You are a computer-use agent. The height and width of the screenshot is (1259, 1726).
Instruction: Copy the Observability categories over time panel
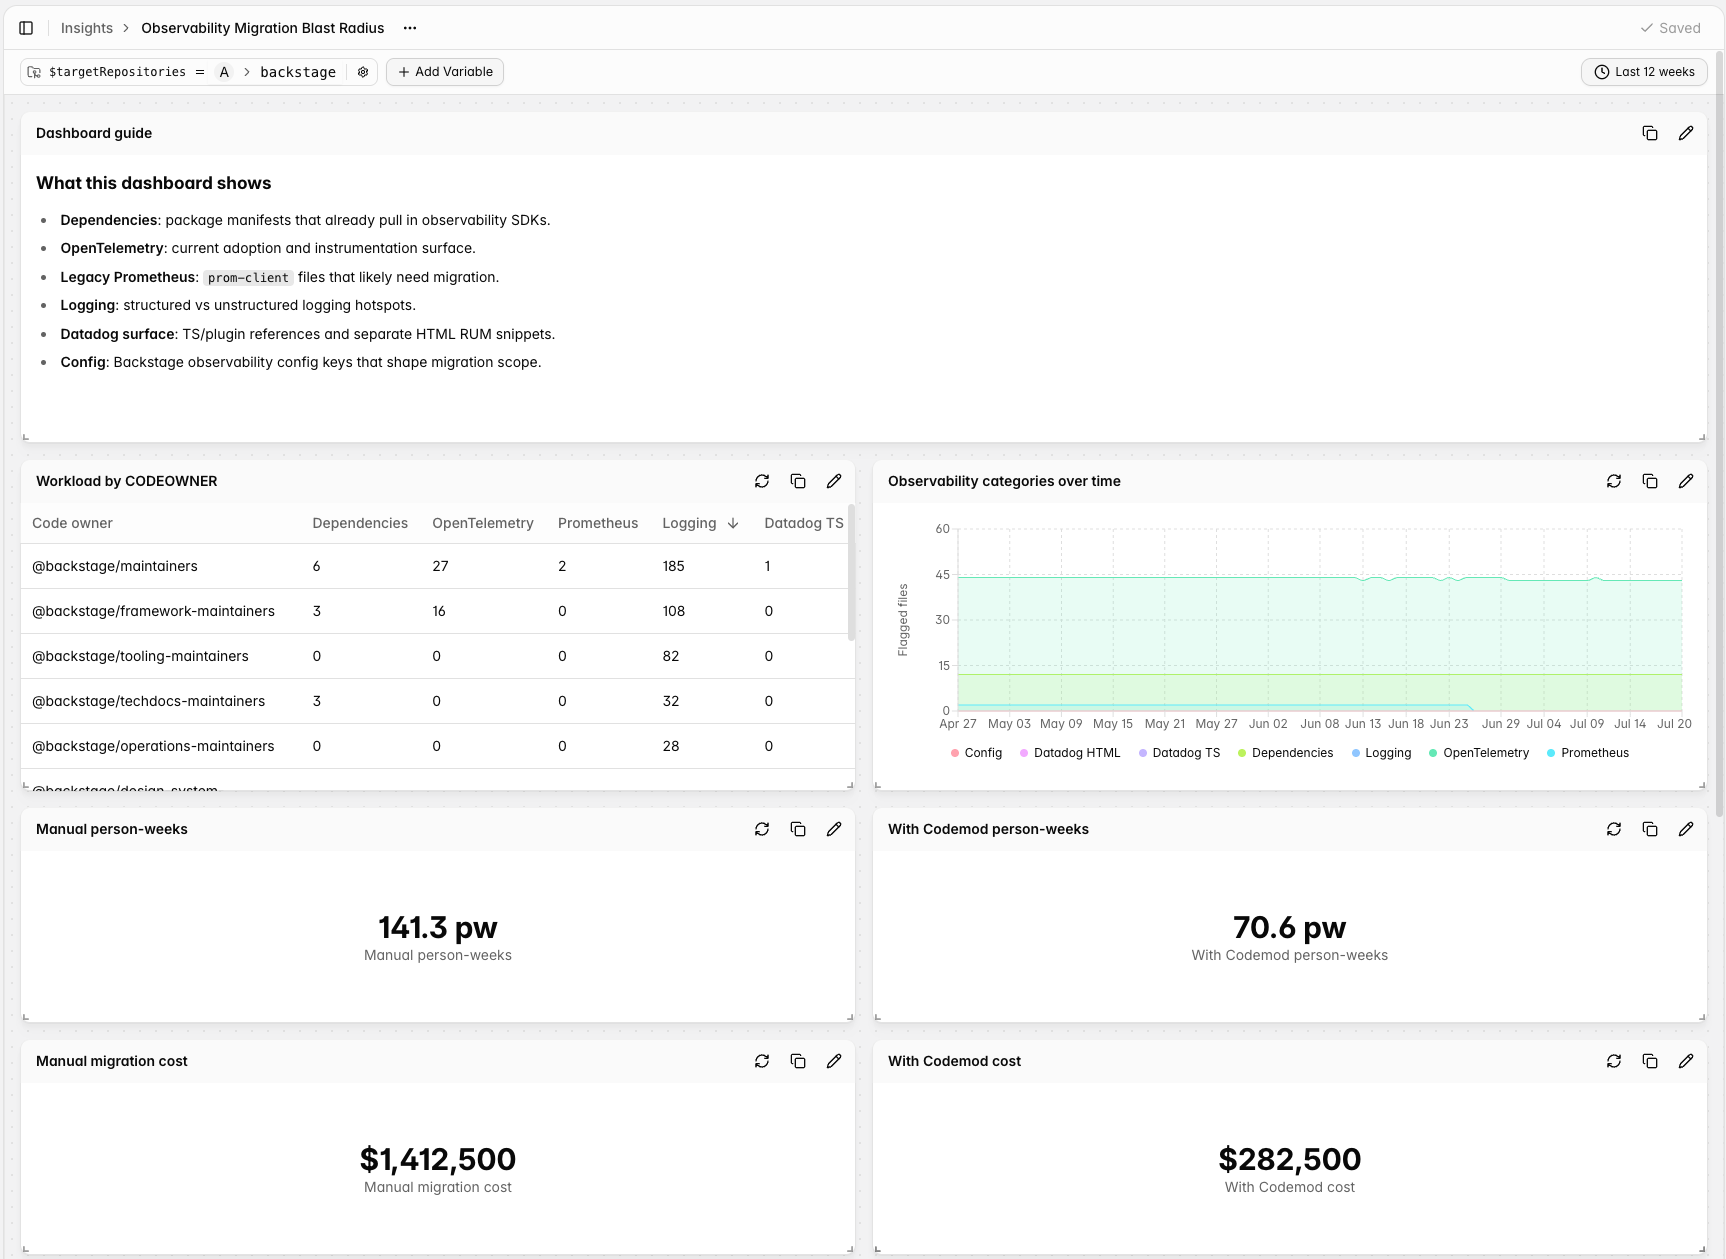pos(1650,481)
